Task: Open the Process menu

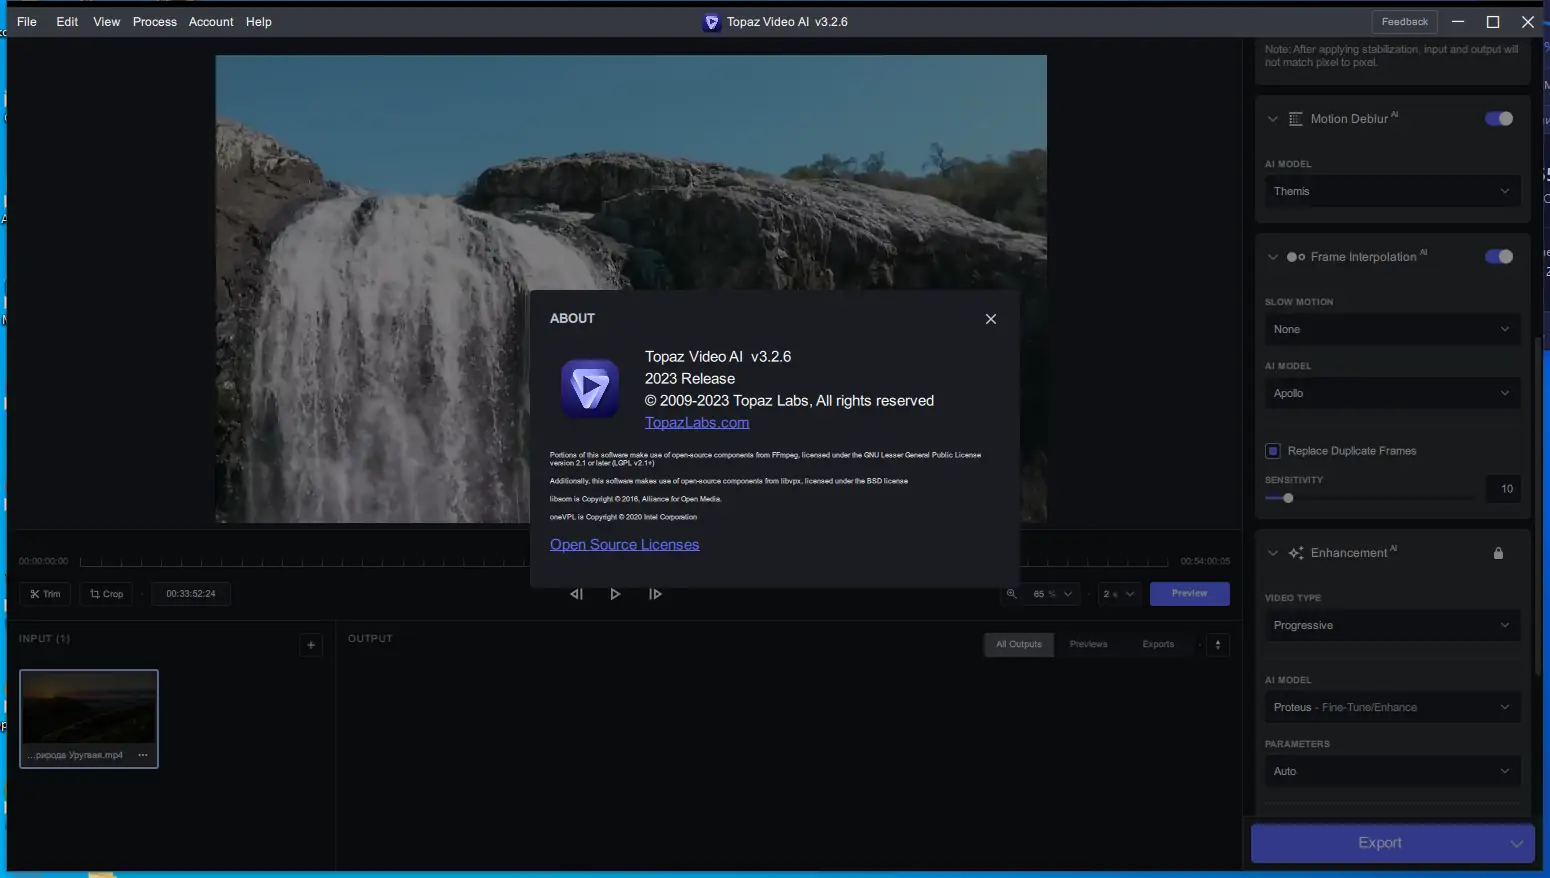Action: pyautogui.click(x=155, y=22)
